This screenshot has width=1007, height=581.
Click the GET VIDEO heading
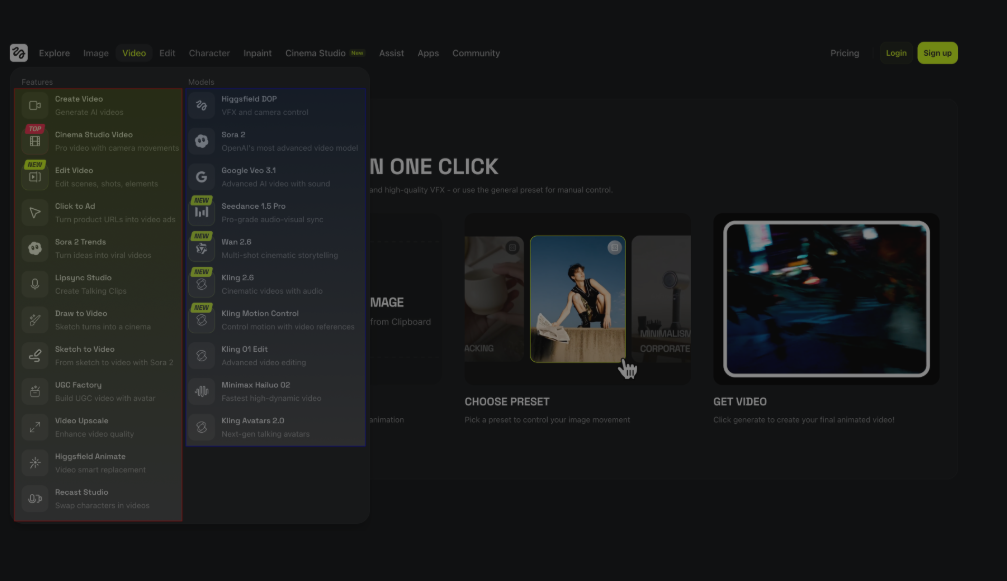point(740,402)
